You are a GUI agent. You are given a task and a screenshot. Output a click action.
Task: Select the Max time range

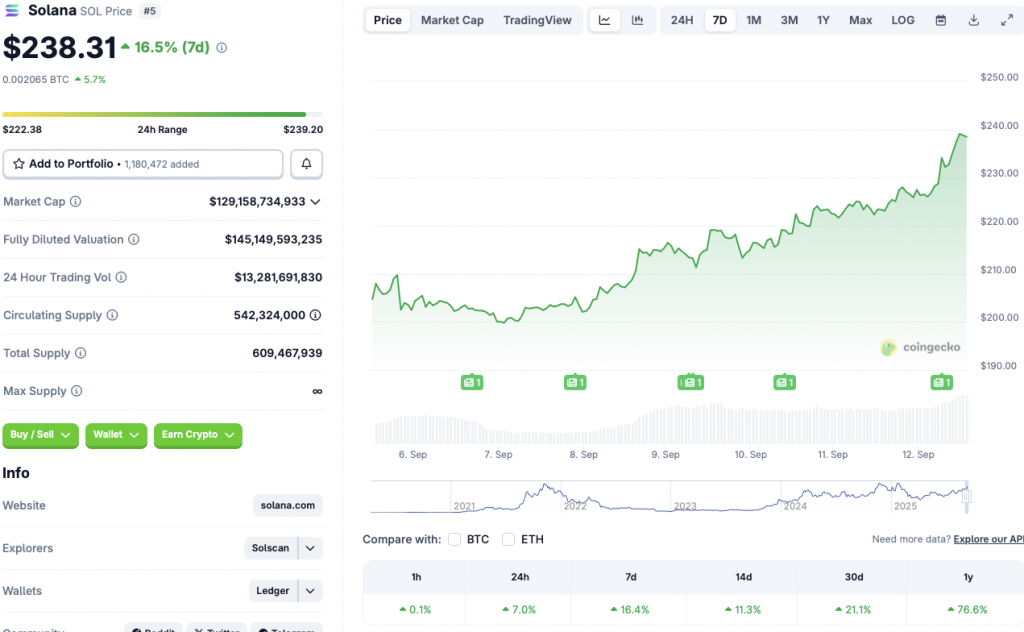tap(860, 20)
